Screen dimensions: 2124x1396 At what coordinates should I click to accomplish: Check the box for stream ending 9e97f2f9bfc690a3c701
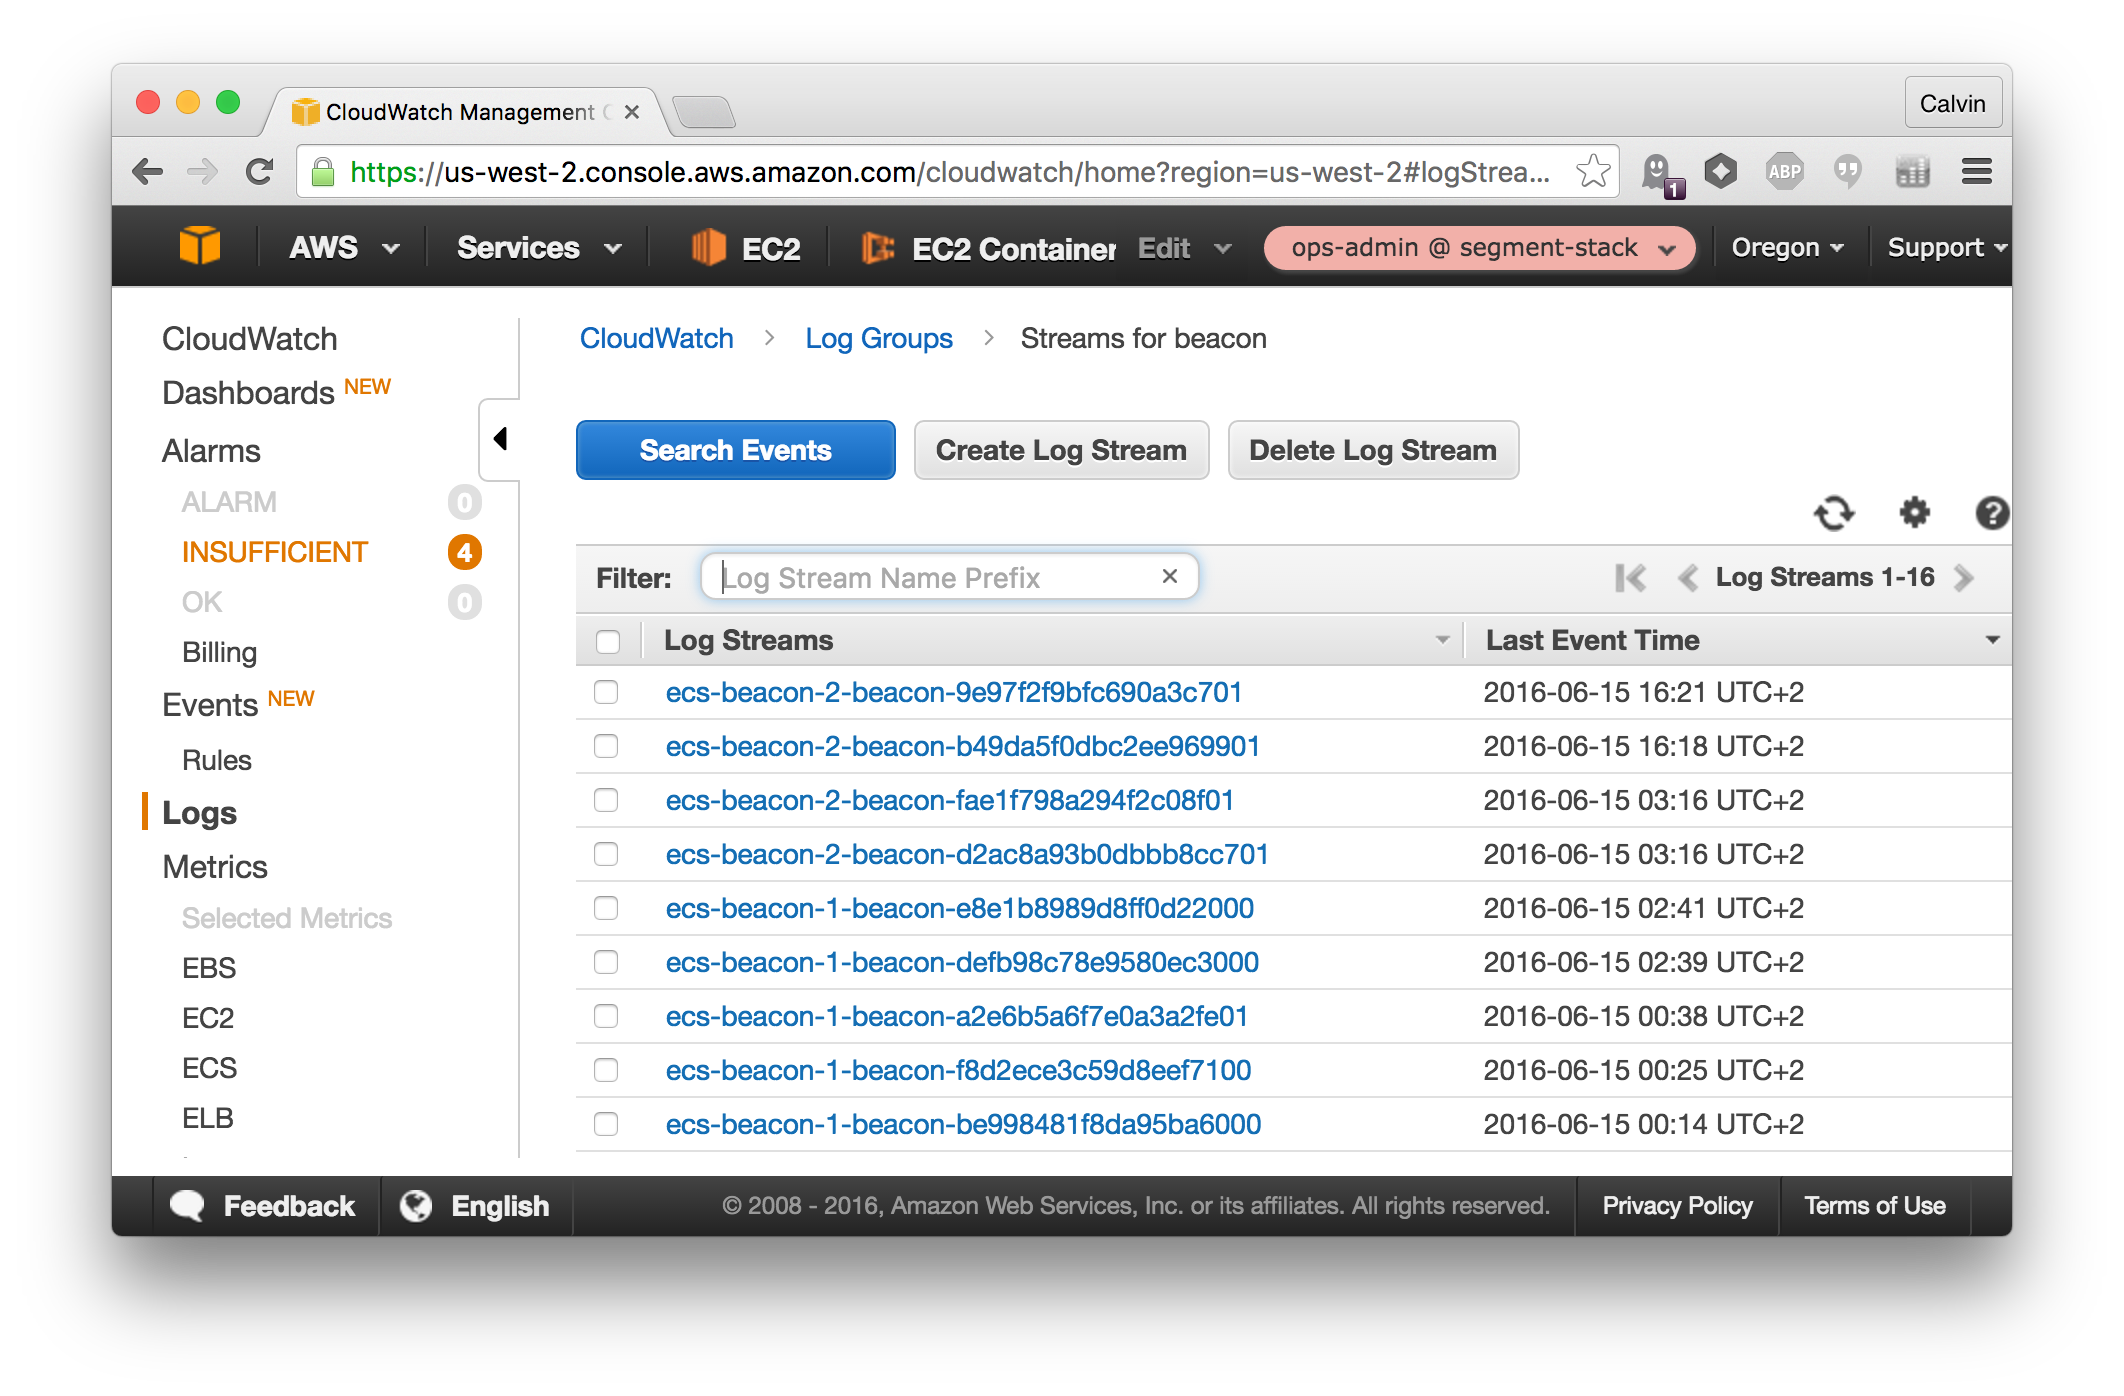(606, 692)
